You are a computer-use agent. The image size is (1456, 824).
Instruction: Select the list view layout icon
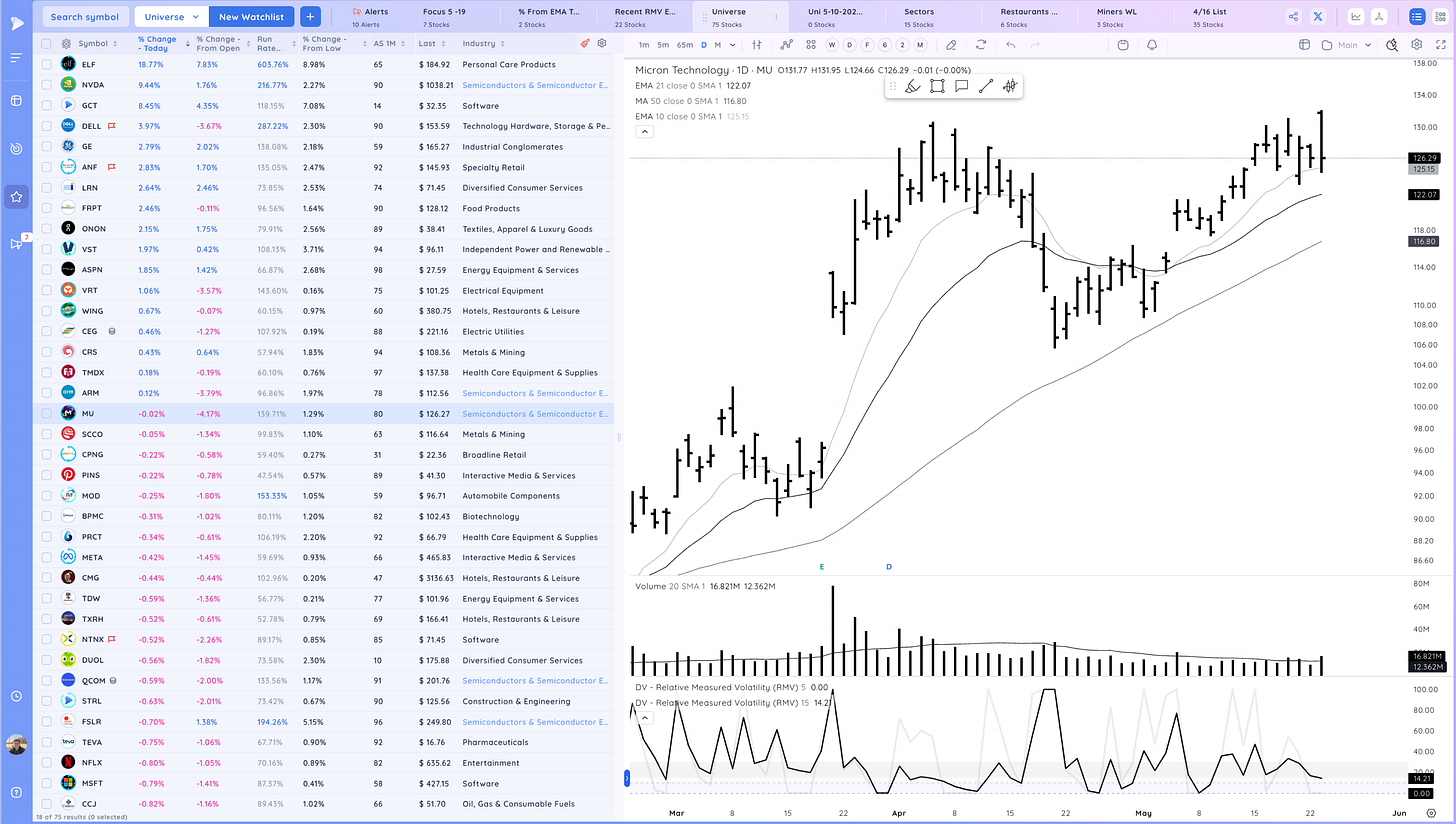tap(1417, 16)
